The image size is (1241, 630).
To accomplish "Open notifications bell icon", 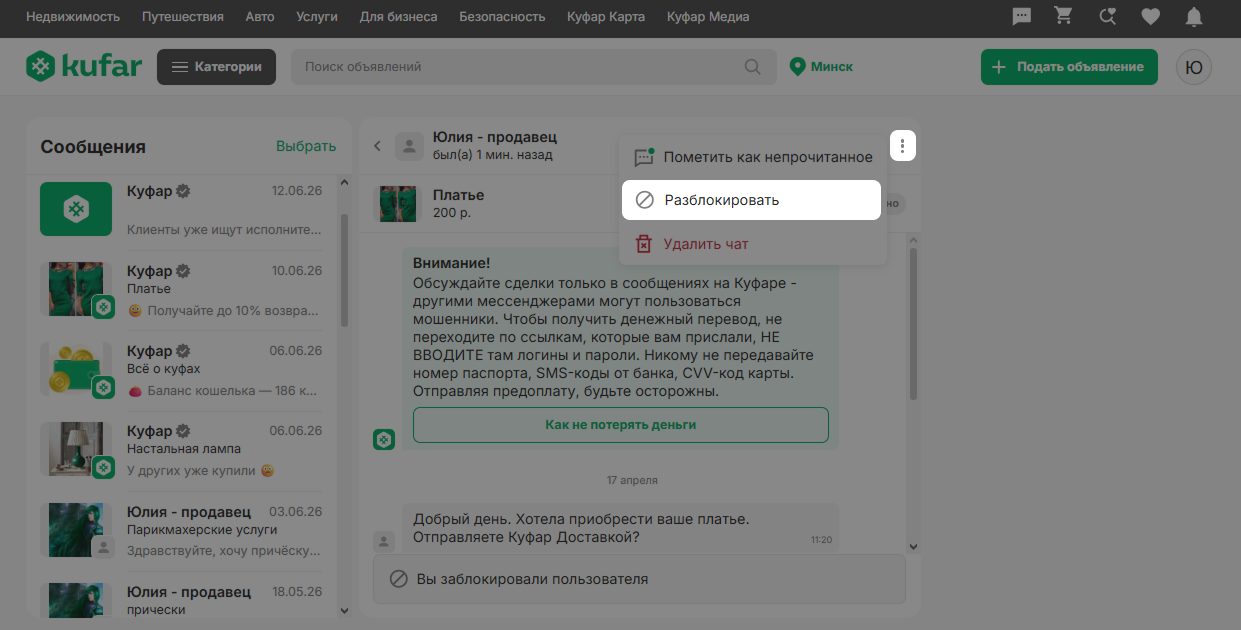I will [1194, 17].
